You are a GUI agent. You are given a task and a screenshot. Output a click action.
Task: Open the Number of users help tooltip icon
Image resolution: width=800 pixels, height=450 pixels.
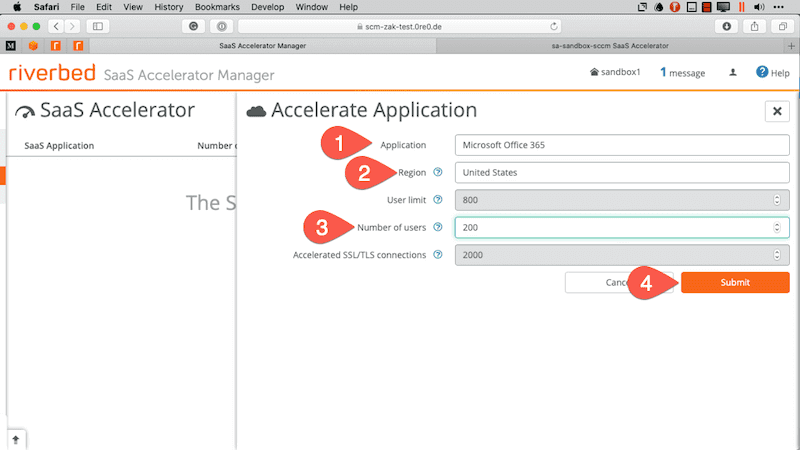tap(438, 227)
